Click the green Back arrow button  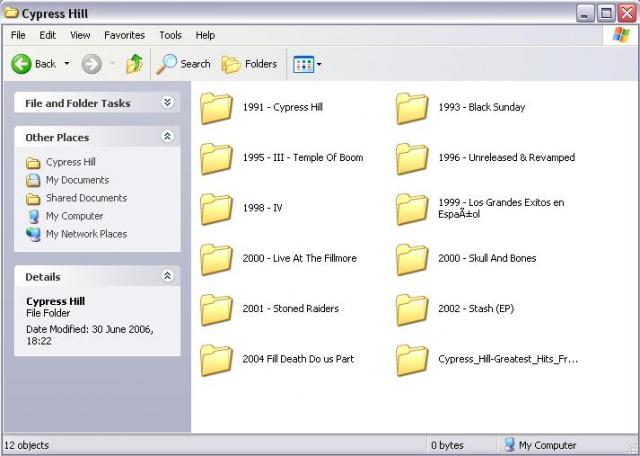(x=21, y=64)
